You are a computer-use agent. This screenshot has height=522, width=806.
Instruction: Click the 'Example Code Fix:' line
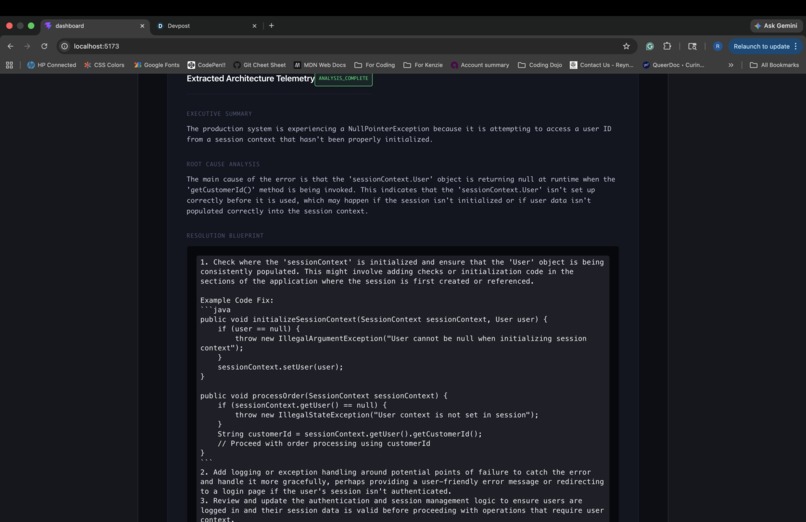click(x=237, y=300)
